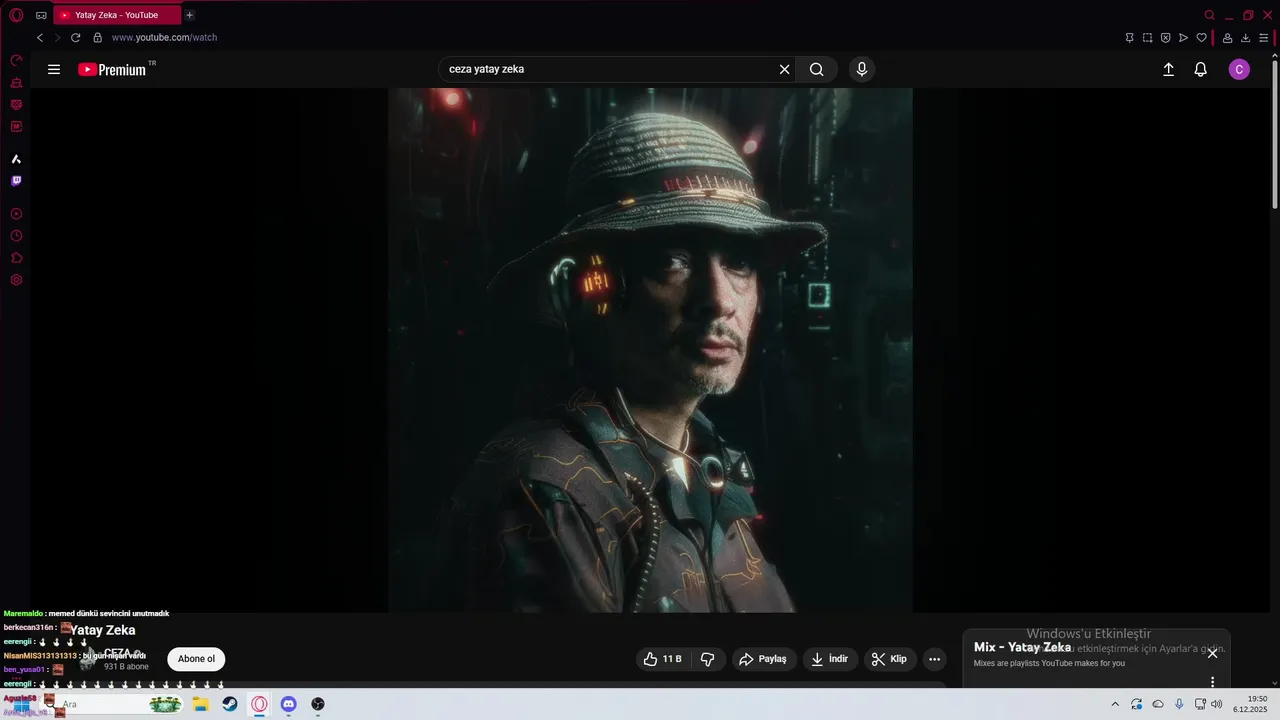Open the sidebar icon marked with M
The height and width of the screenshot is (720, 1280).
[x=16, y=127]
